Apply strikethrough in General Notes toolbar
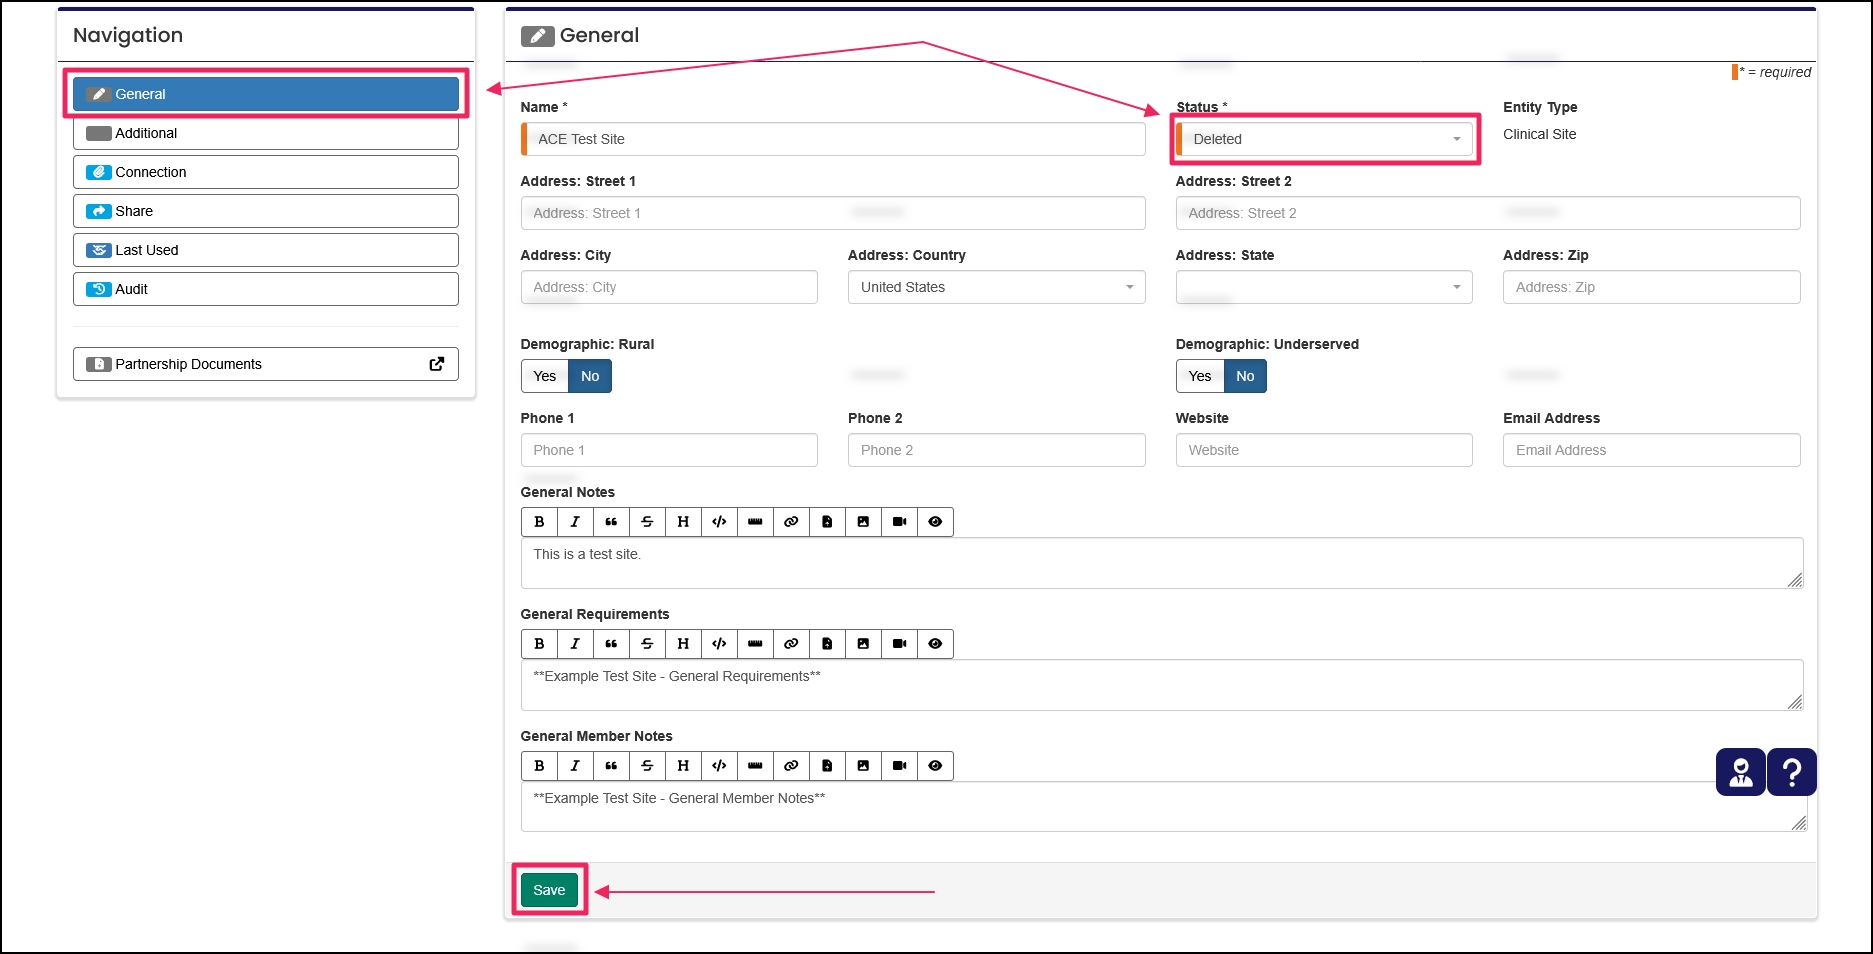This screenshot has width=1873, height=954. 647,522
